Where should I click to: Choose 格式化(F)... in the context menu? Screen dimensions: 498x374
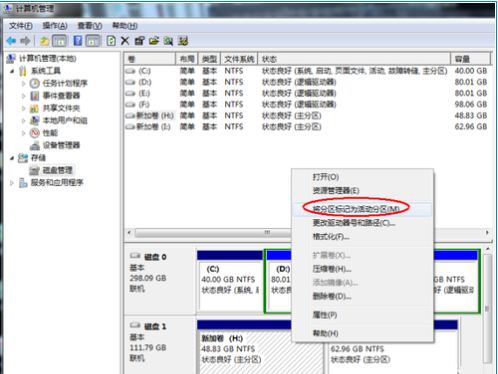[362, 237]
